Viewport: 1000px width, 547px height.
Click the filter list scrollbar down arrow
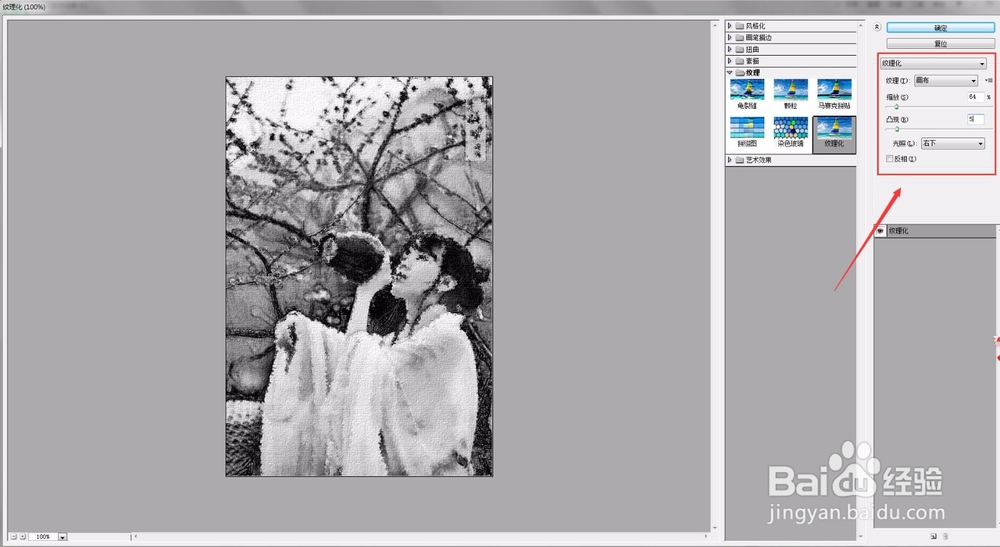coord(861,536)
